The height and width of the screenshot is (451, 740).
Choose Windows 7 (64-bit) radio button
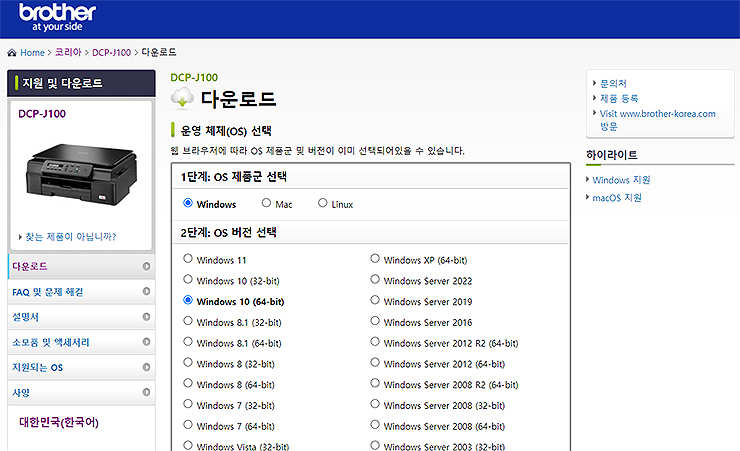[188, 425]
